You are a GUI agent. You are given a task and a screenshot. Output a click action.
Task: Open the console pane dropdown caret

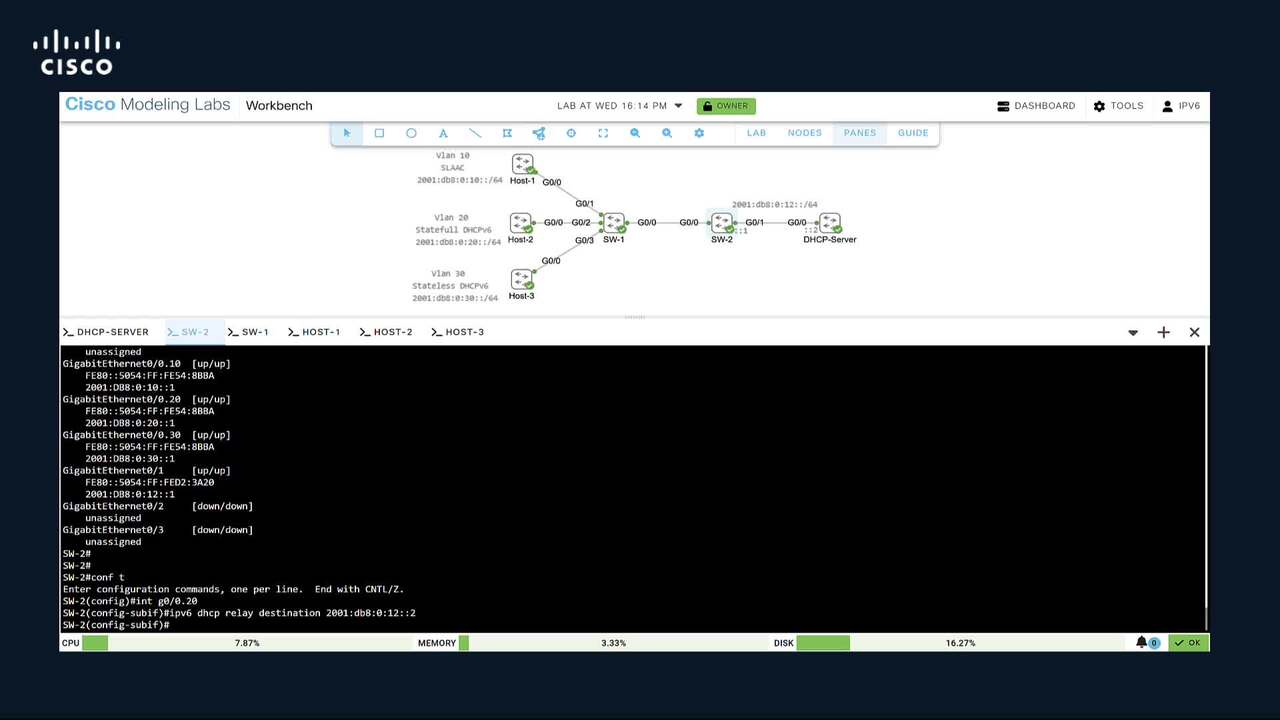[x=1133, y=333]
